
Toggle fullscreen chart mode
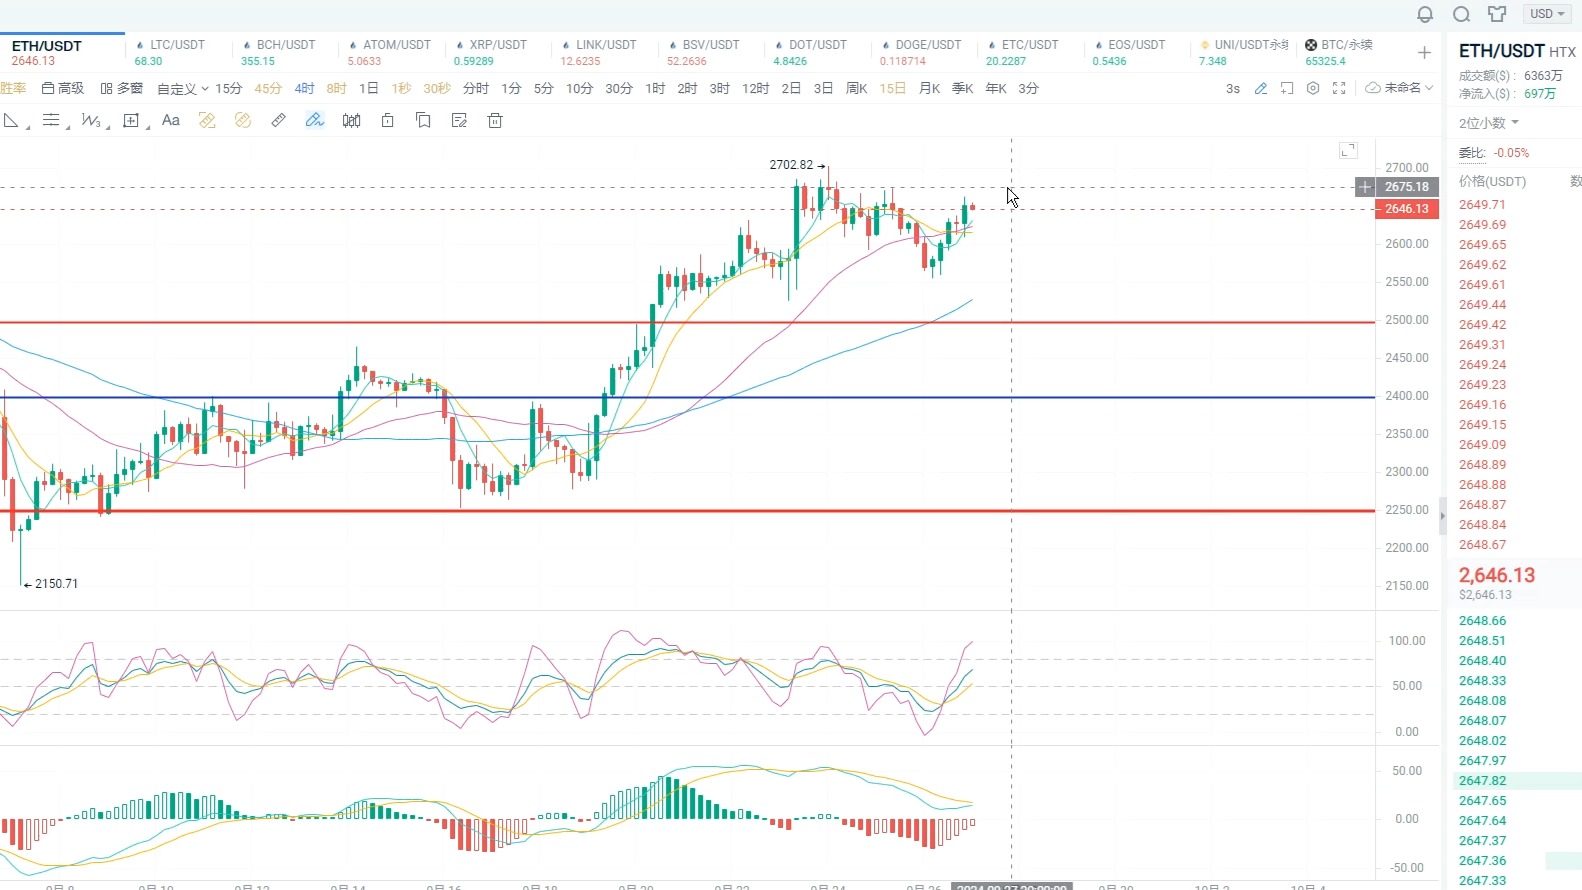pos(1339,88)
